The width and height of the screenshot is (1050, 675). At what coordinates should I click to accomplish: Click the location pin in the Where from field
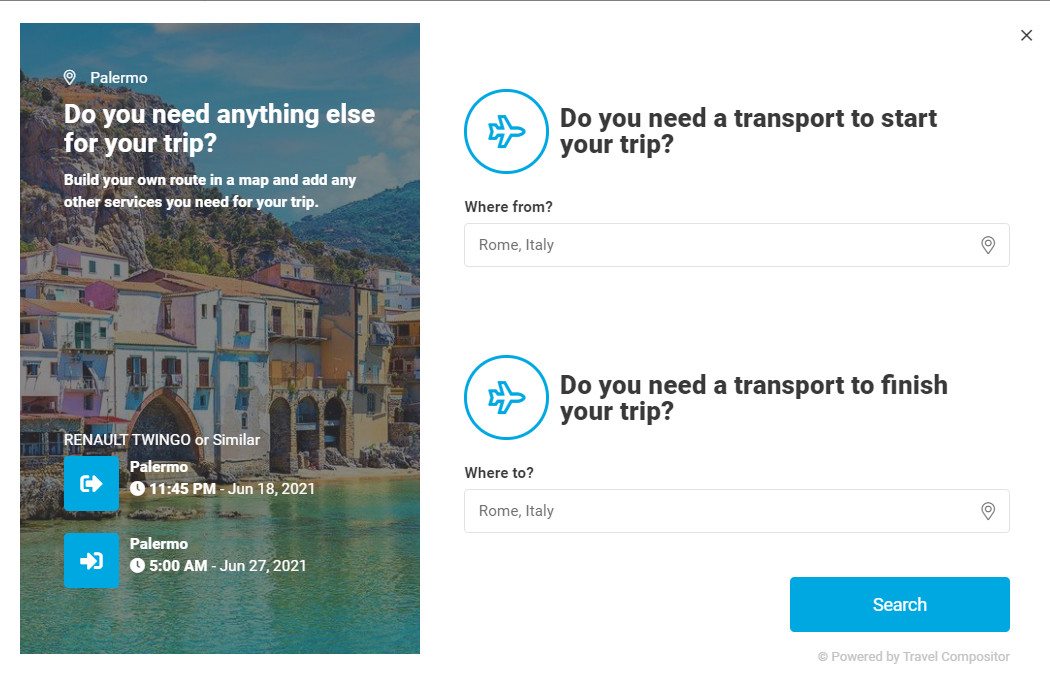tap(988, 245)
